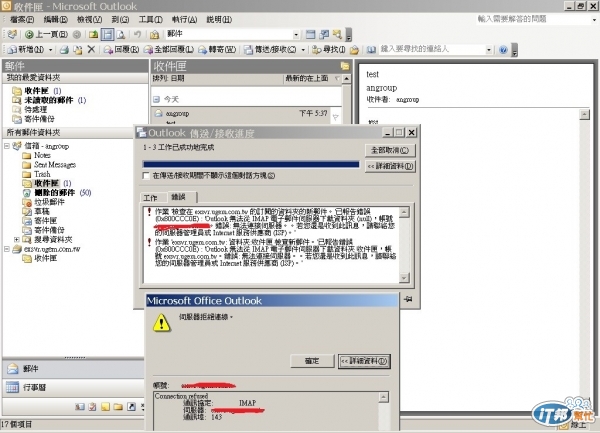Viewport: 600px width, 433px height.
Task: Switch to the 錯誤 tab in progress dialog
Action: pos(178,197)
